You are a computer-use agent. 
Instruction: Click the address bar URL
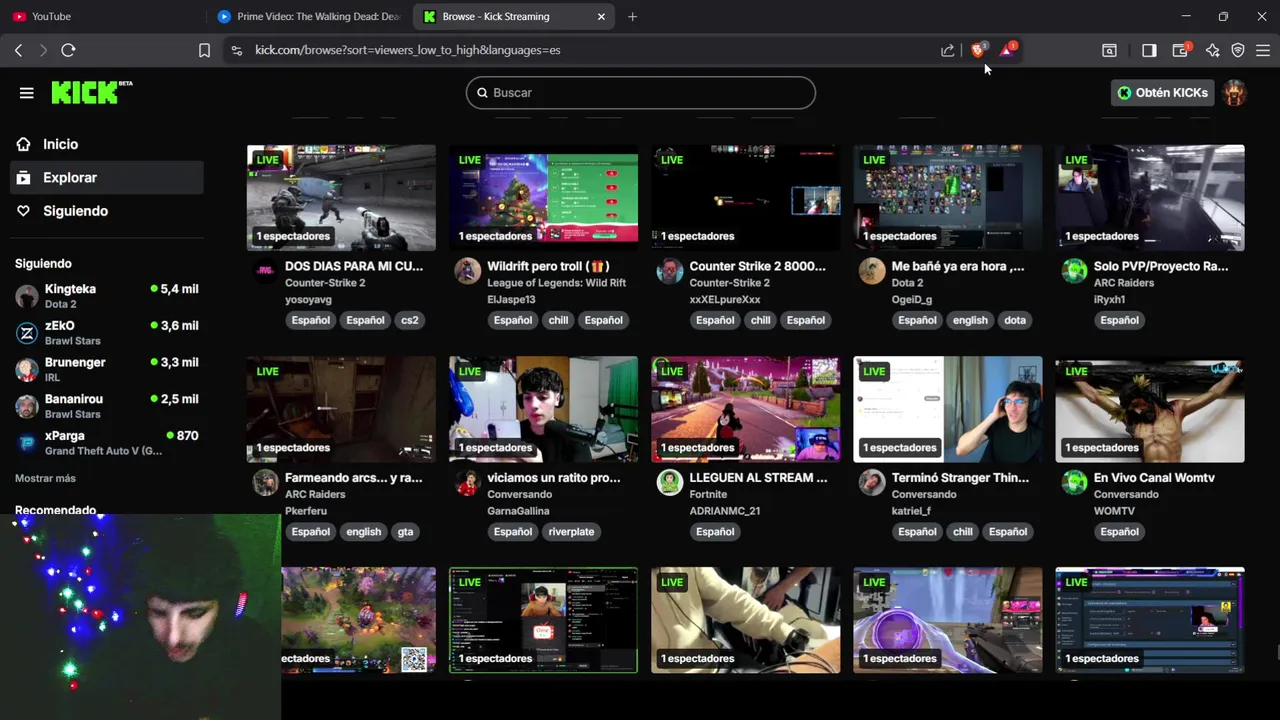[408, 50]
